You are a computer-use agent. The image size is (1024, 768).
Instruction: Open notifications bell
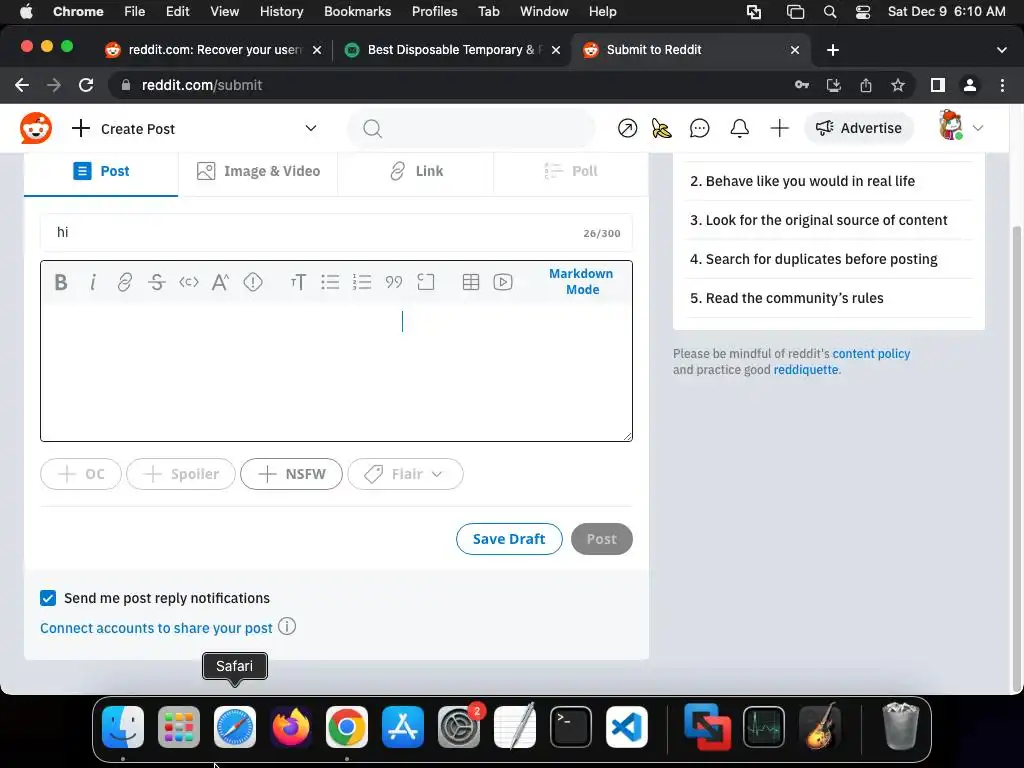tap(739, 128)
